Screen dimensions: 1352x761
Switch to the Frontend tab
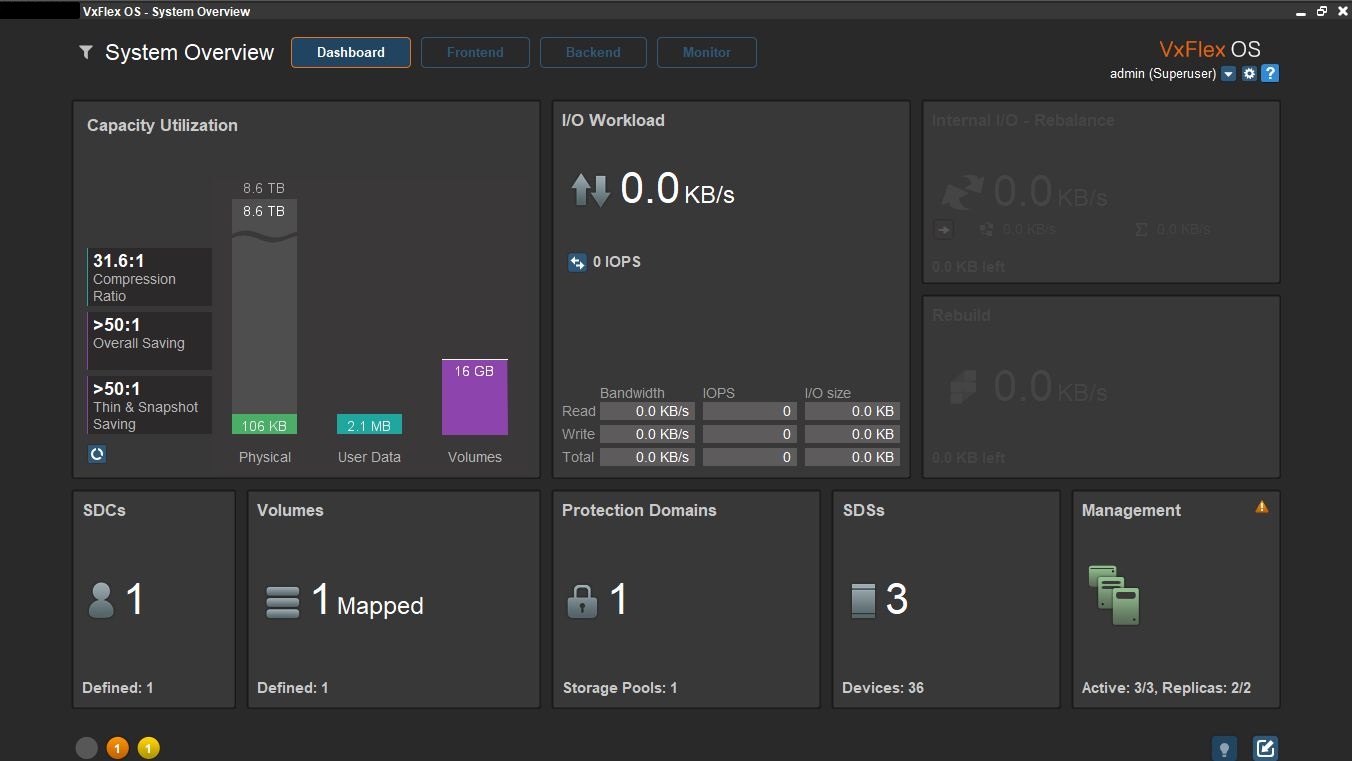point(475,52)
